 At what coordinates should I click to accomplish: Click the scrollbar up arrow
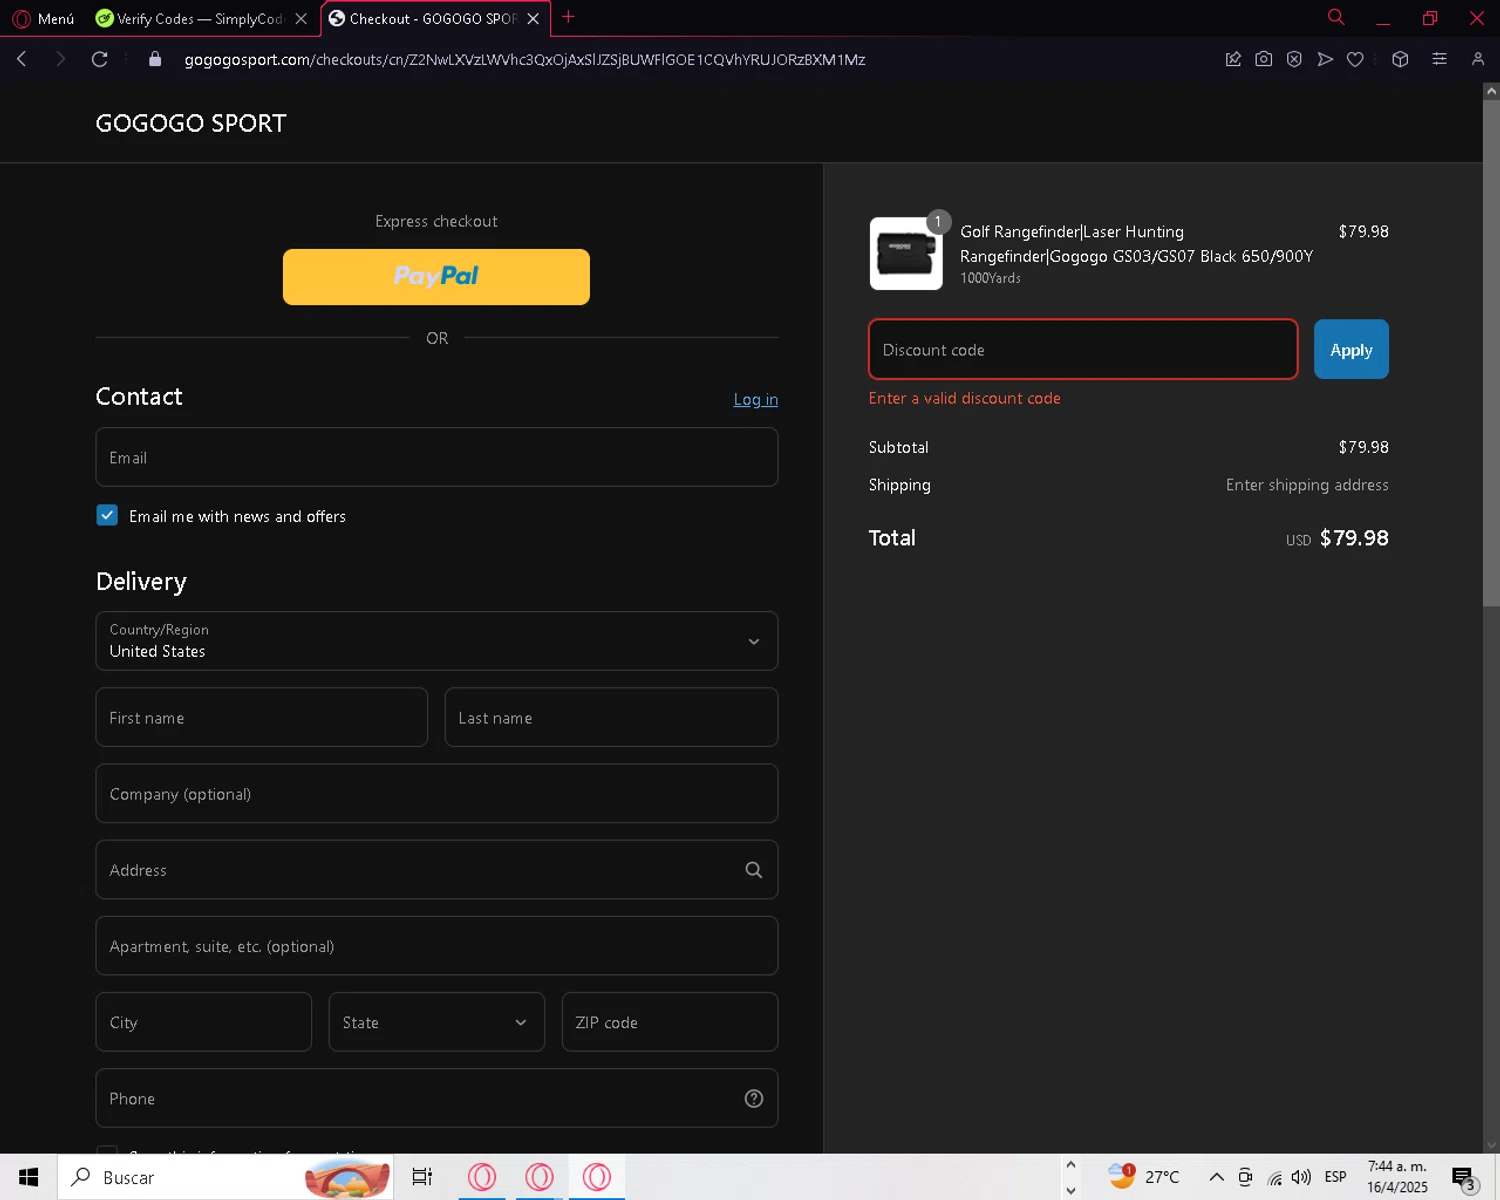click(1491, 91)
